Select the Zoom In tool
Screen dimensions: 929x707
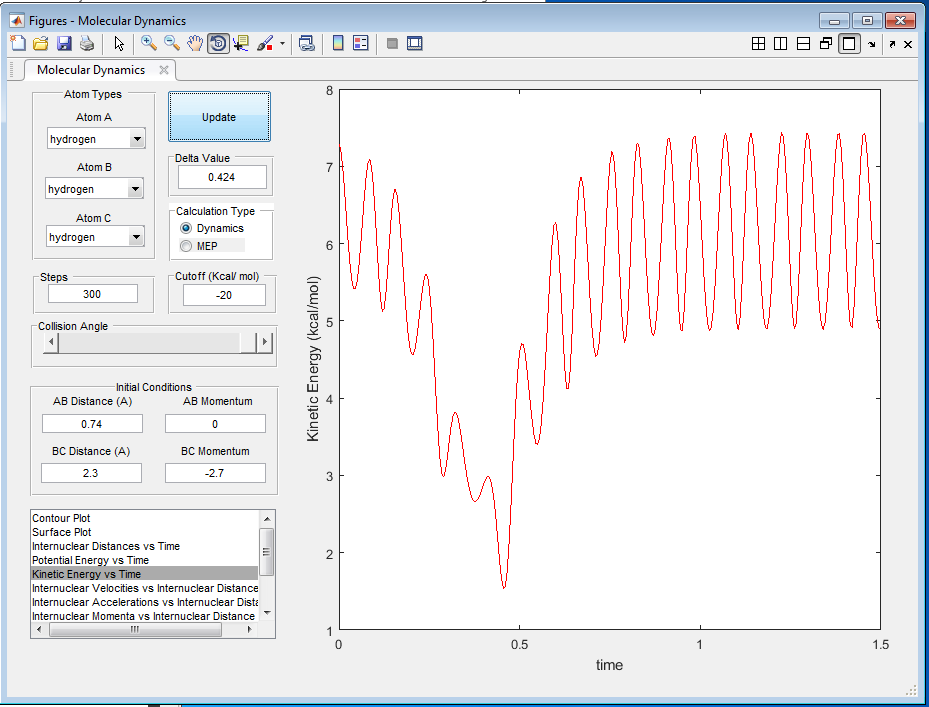point(149,43)
